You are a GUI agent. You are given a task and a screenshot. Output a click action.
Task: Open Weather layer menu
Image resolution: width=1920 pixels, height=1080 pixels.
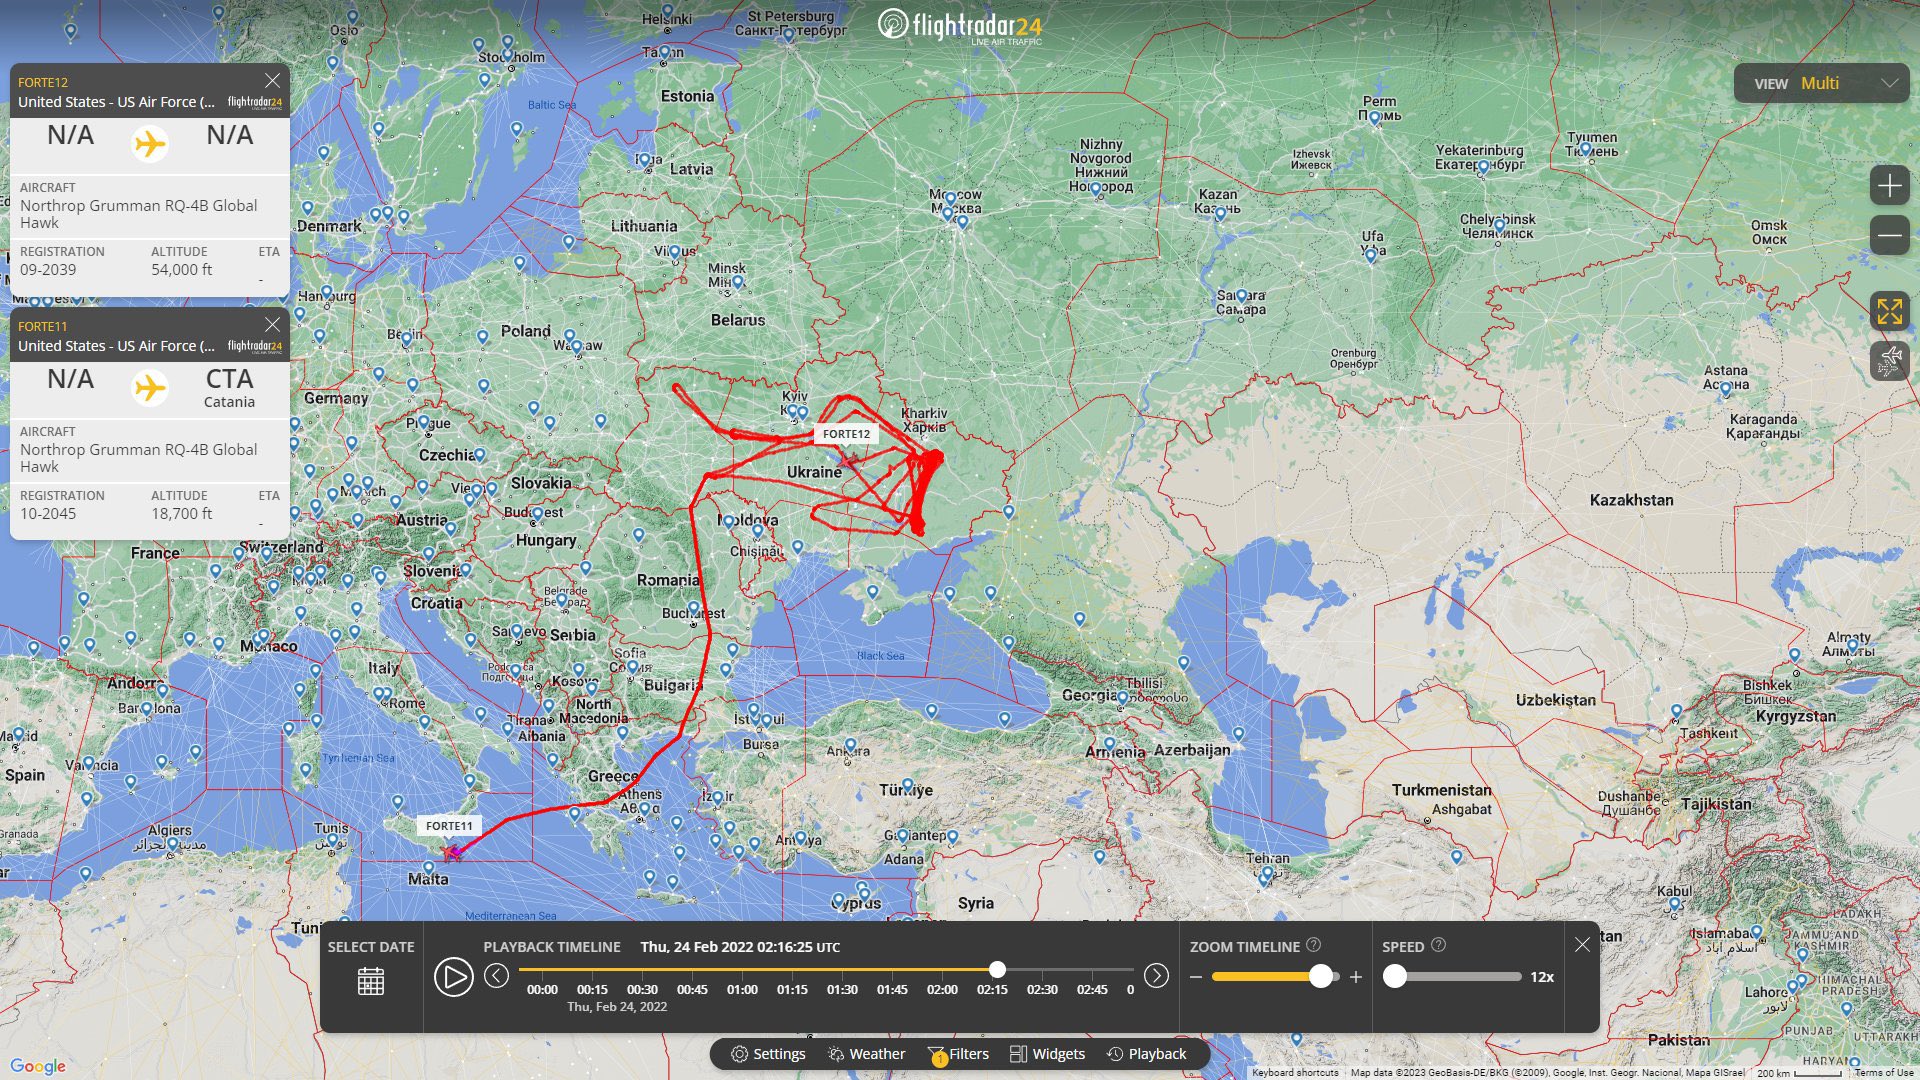pyautogui.click(x=866, y=1054)
